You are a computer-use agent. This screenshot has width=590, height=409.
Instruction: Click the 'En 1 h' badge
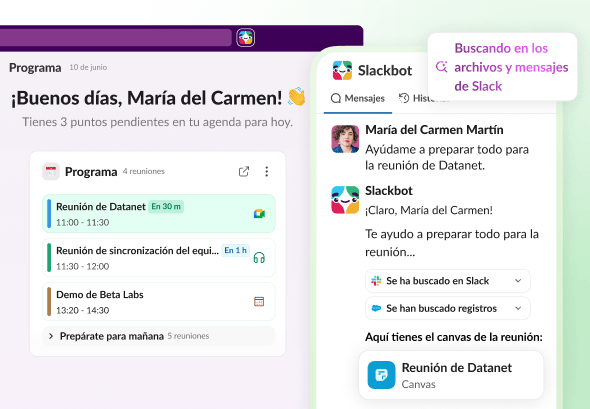tap(236, 250)
